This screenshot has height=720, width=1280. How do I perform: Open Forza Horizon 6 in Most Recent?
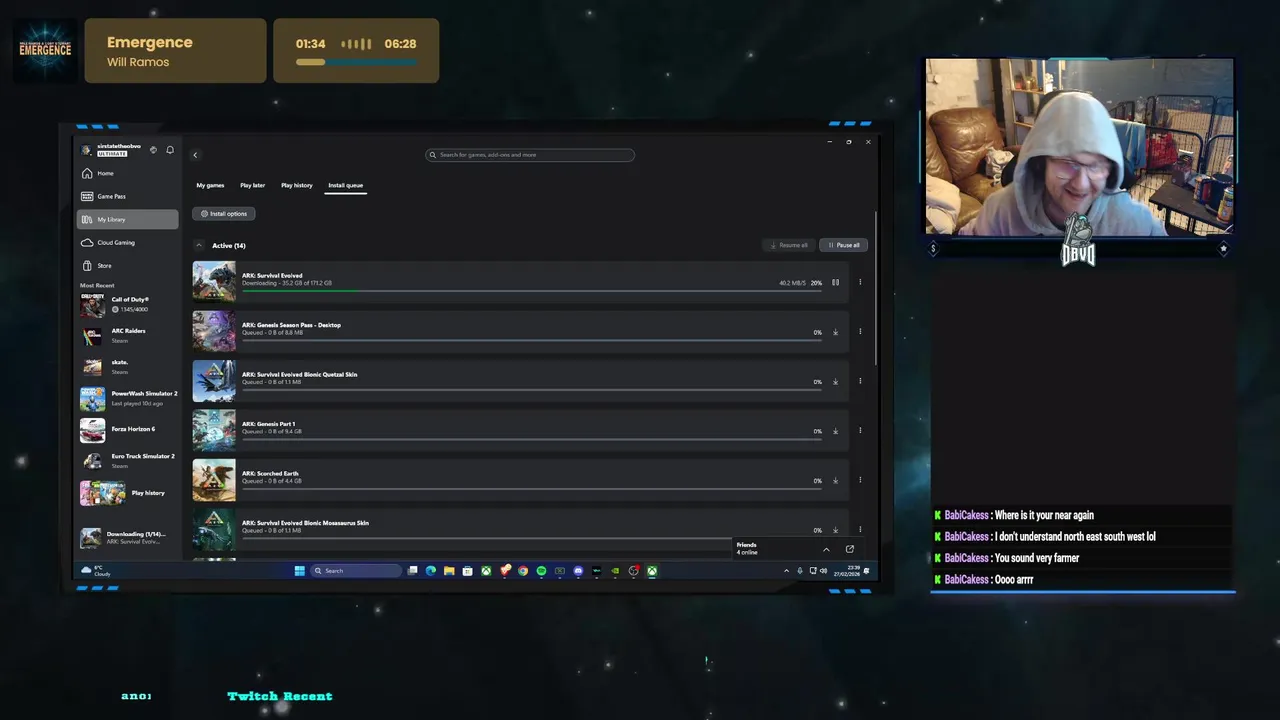pyautogui.click(x=128, y=429)
